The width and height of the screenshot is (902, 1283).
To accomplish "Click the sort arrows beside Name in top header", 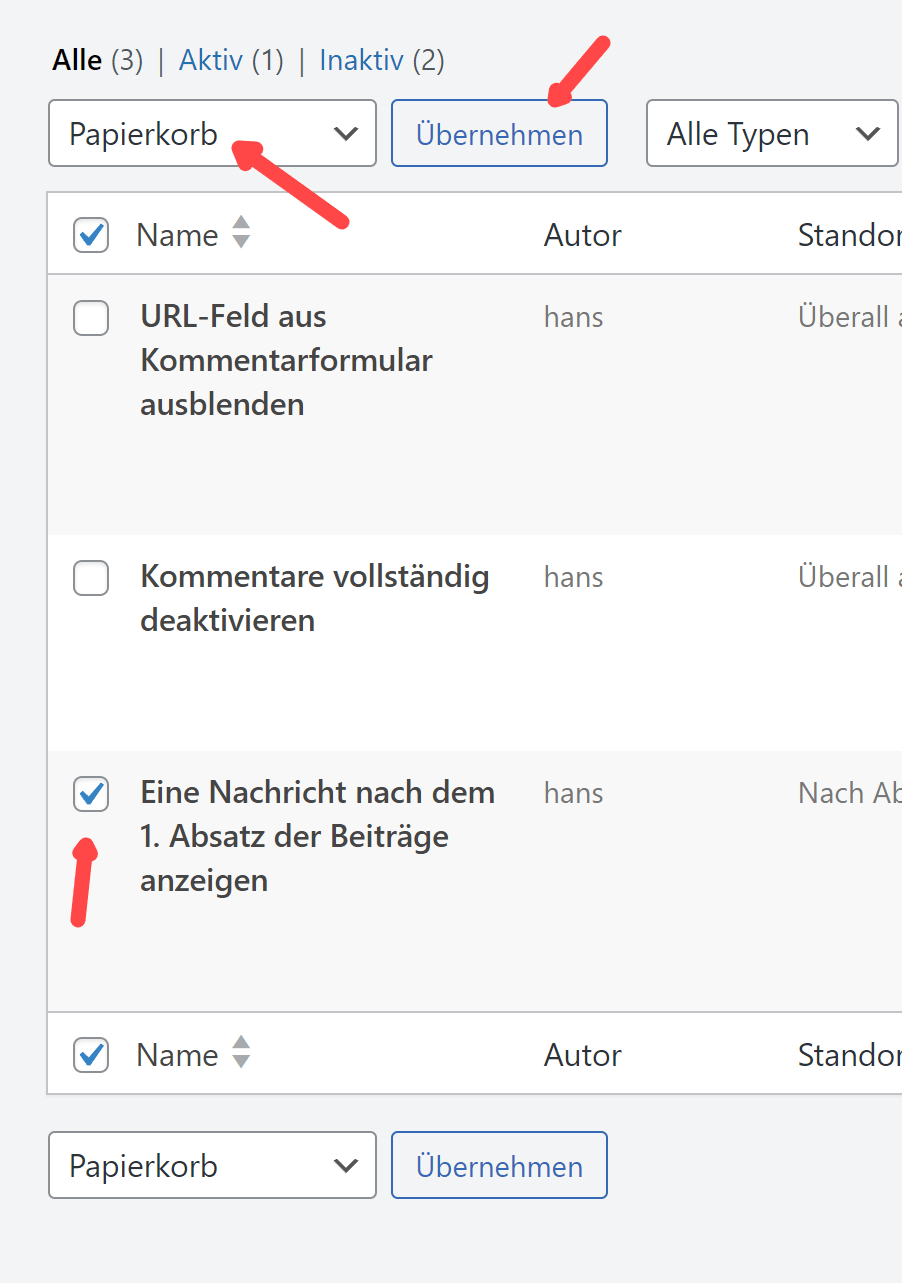I will 240,233.
